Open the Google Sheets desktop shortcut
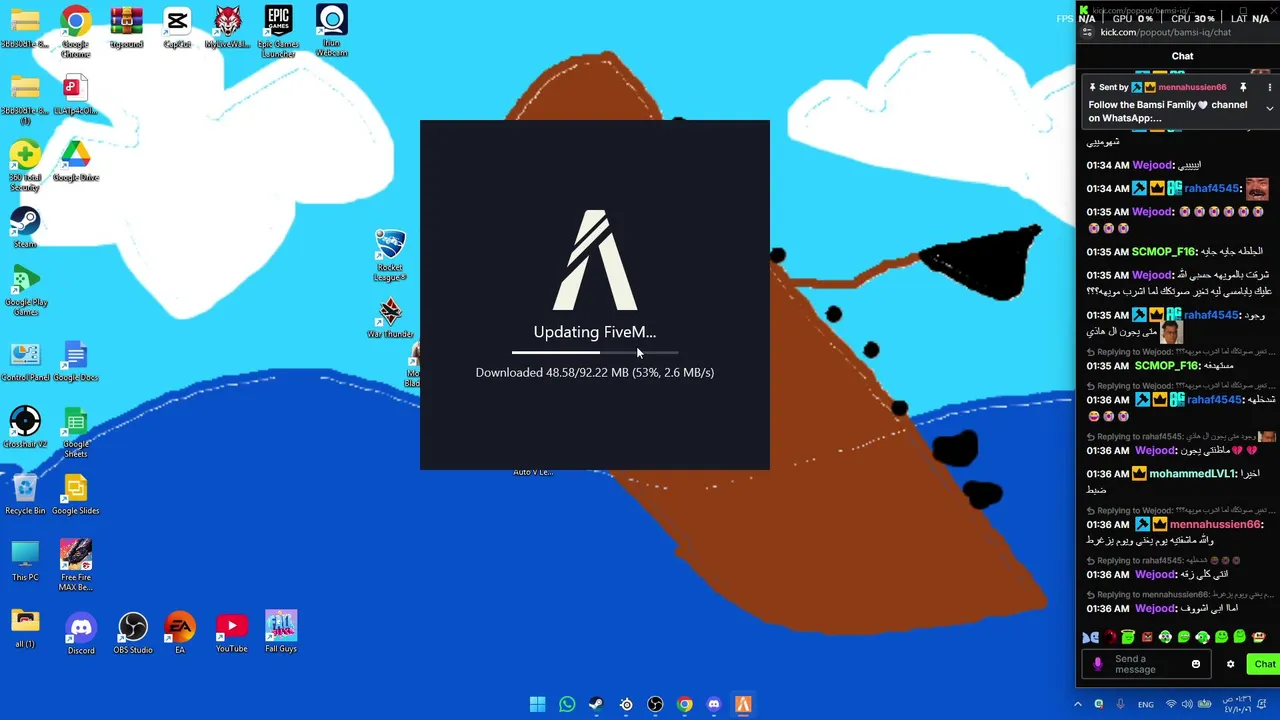Viewport: 1280px width, 720px height. (x=76, y=433)
